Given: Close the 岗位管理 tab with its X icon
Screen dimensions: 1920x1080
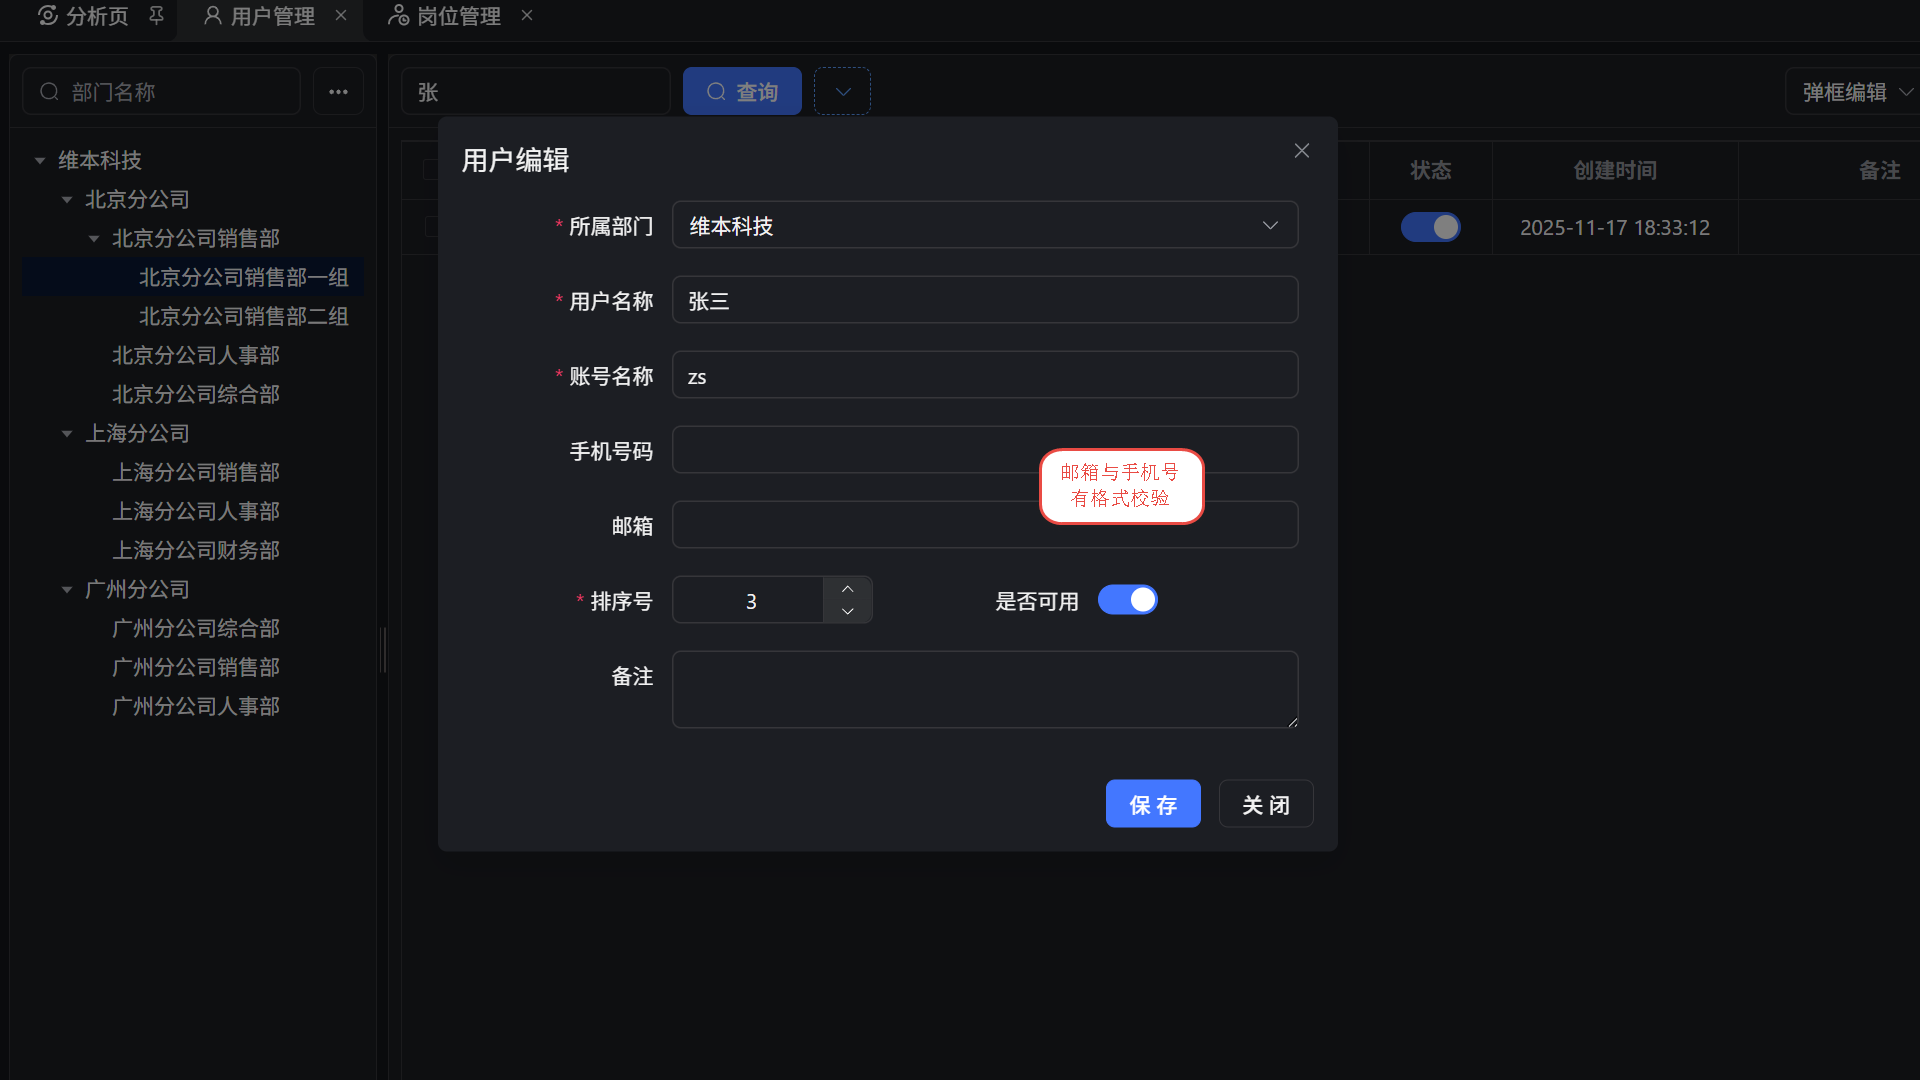Looking at the screenshot, I should tap(527, 16).
